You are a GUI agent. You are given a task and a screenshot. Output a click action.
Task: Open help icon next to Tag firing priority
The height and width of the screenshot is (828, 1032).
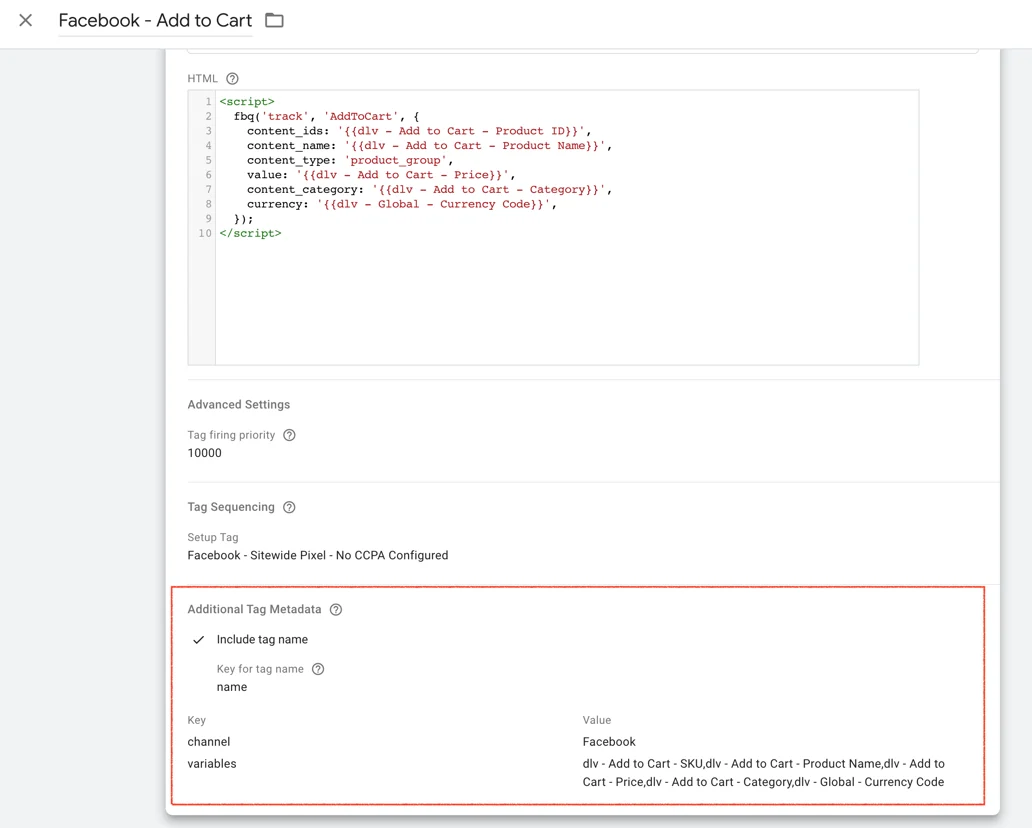point(289,435)
